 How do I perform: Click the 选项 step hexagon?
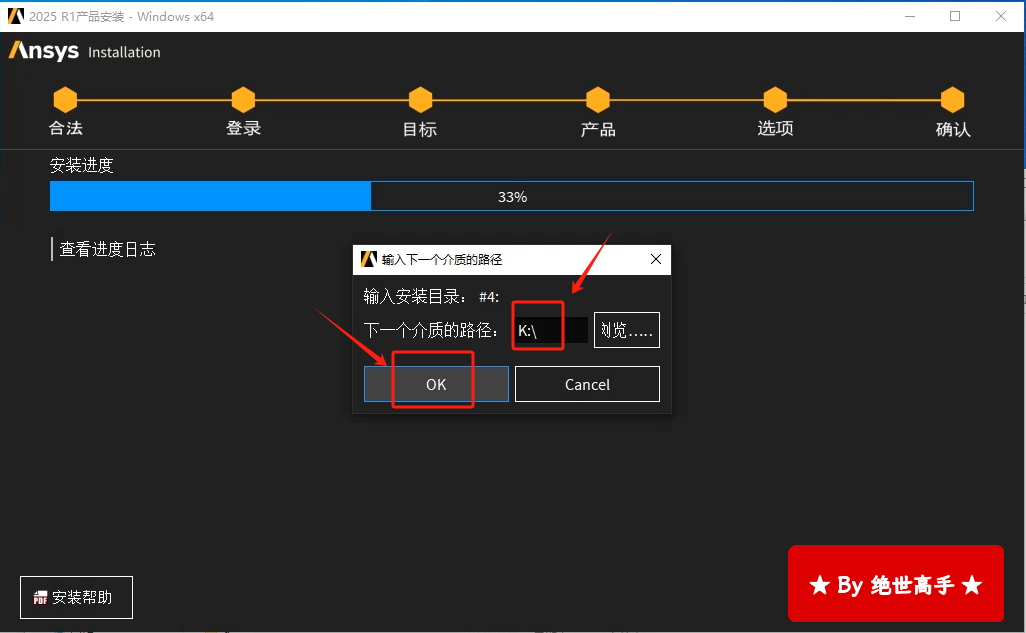775,100
